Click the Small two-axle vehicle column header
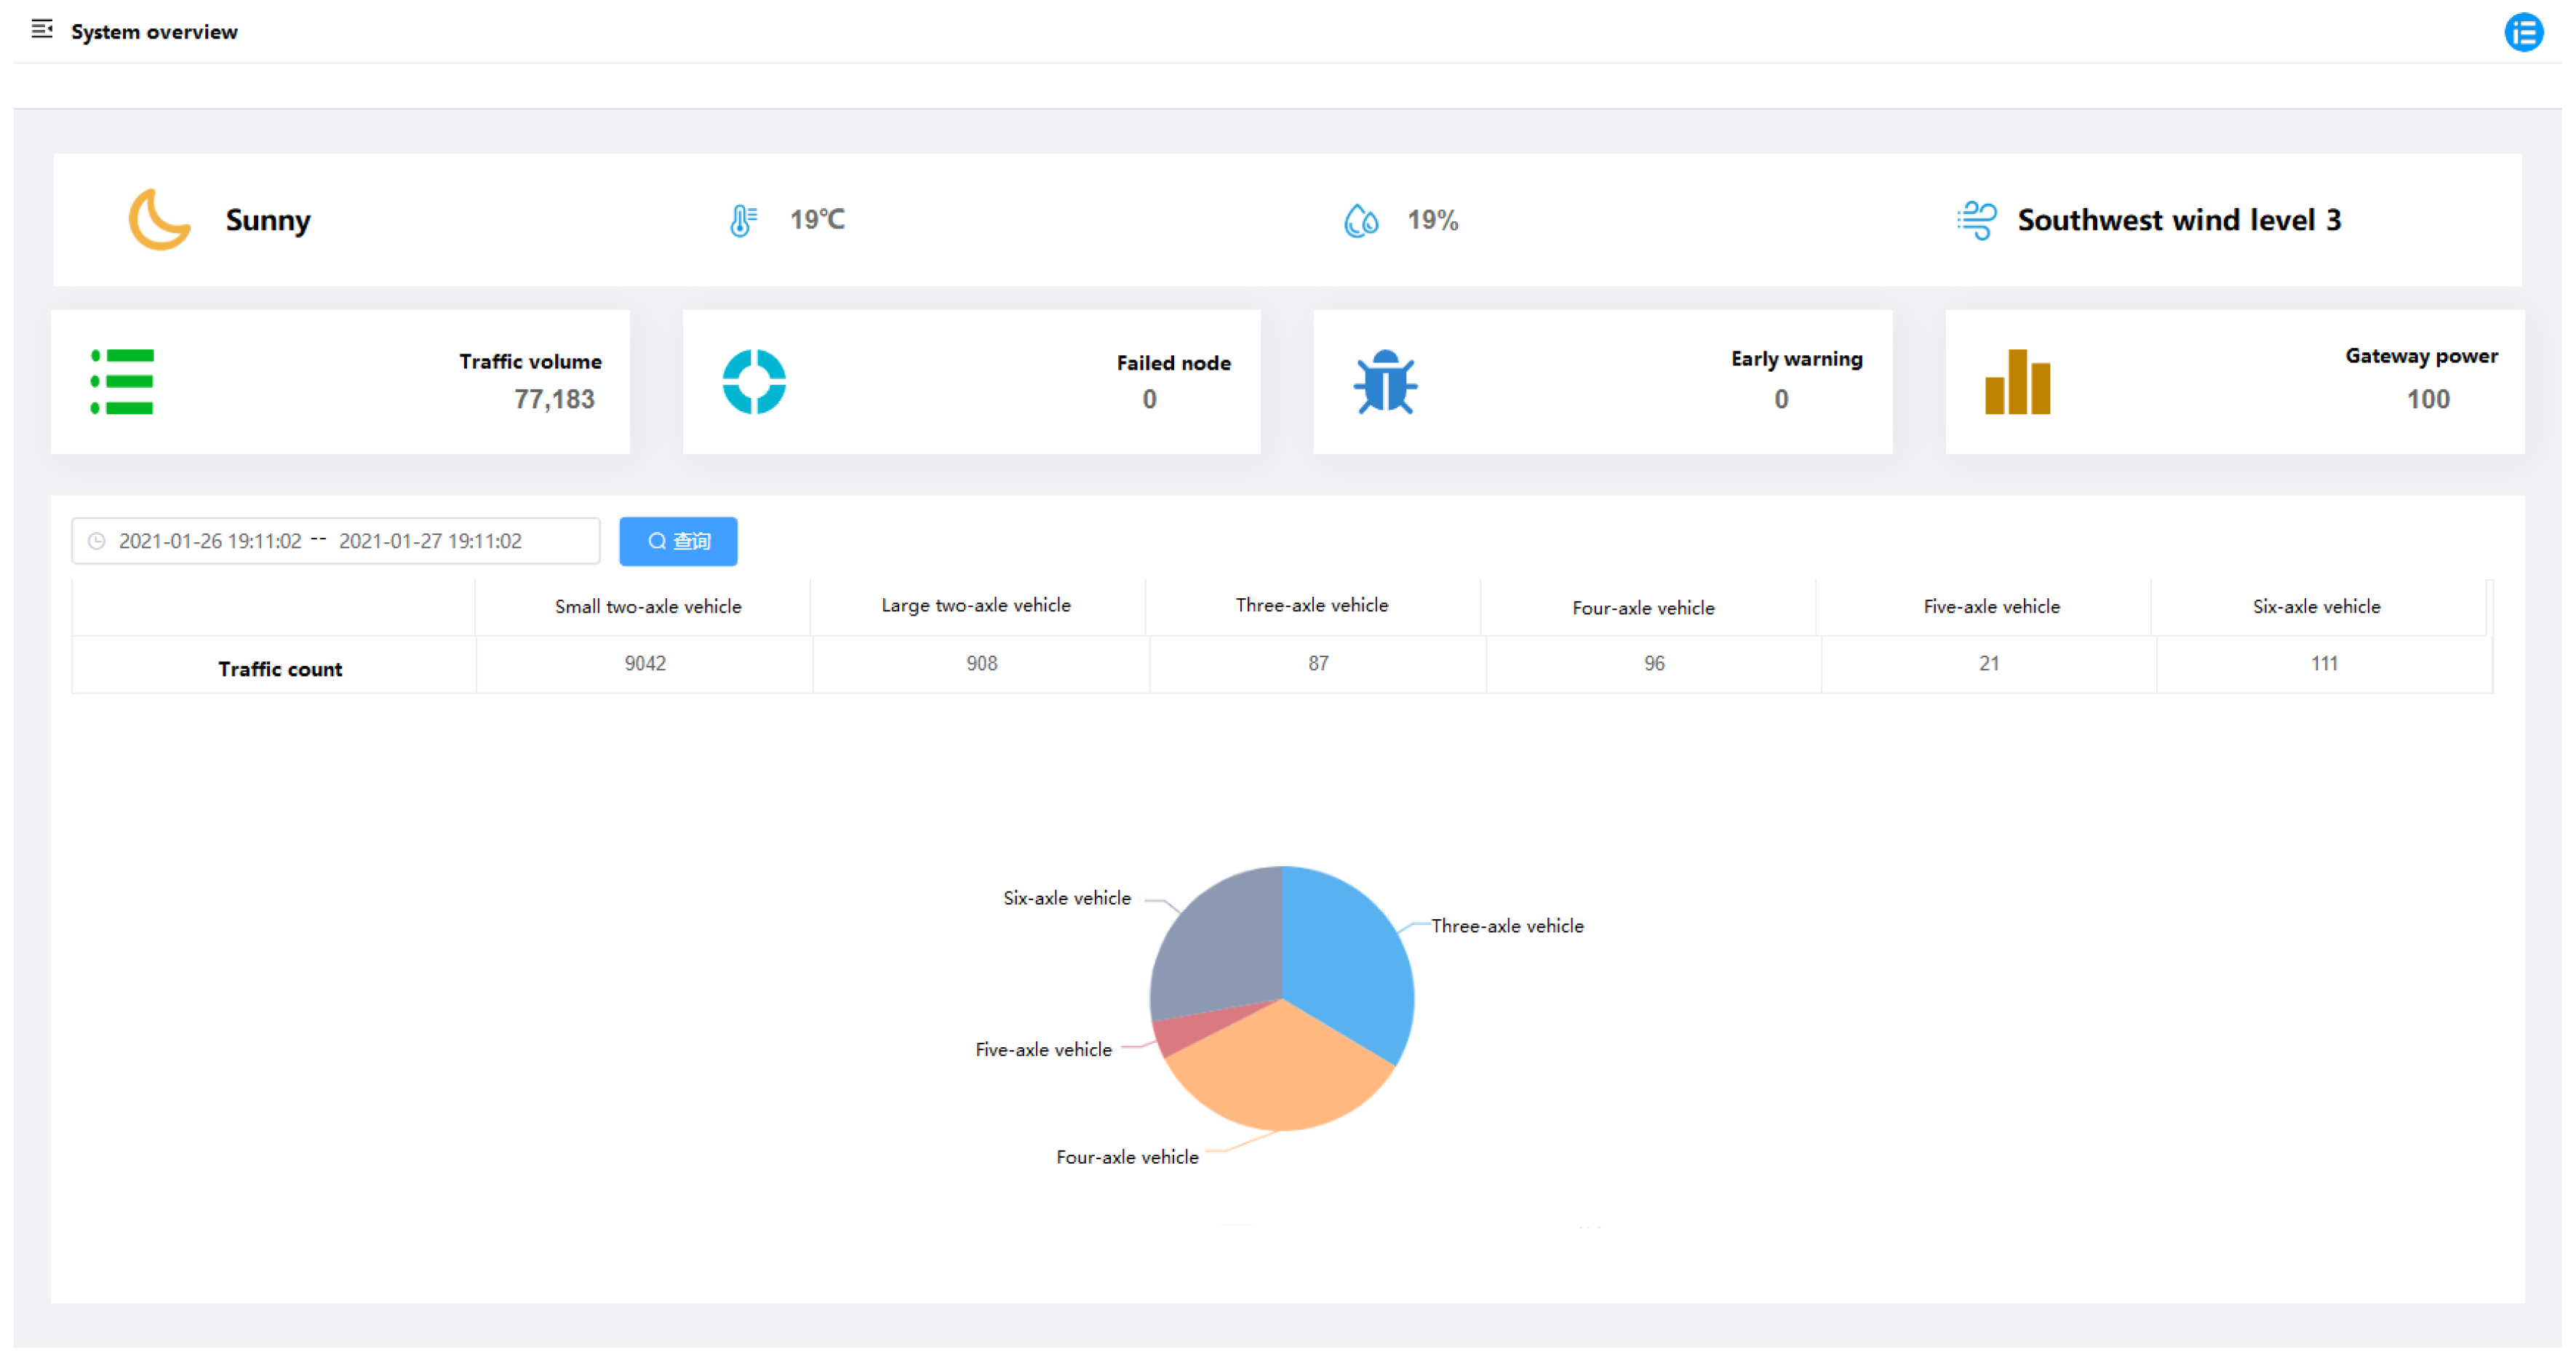This screenshot has height=1363, width=2576. click(648, 606)
